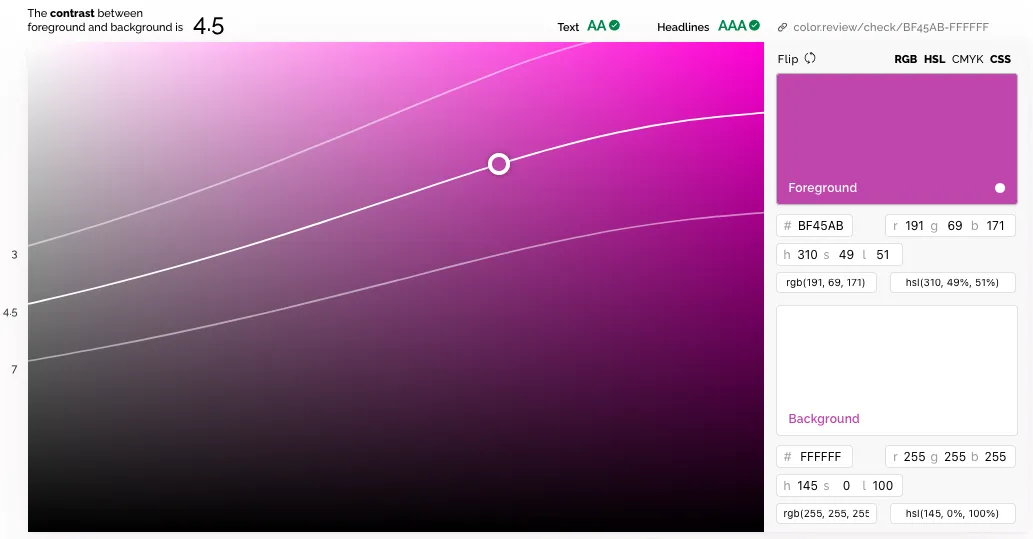Open the color.review/check/BF45AB-FFFFFF link
The image size is (1033, 539).
(x=890, y=27)
